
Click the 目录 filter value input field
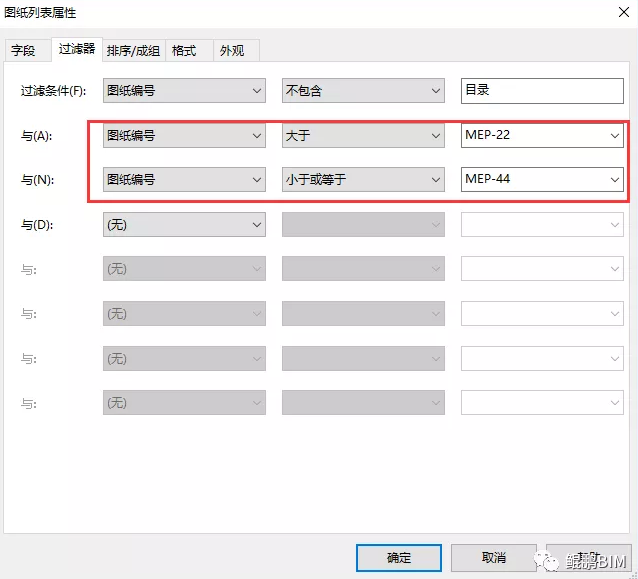[x=541, y=90]
